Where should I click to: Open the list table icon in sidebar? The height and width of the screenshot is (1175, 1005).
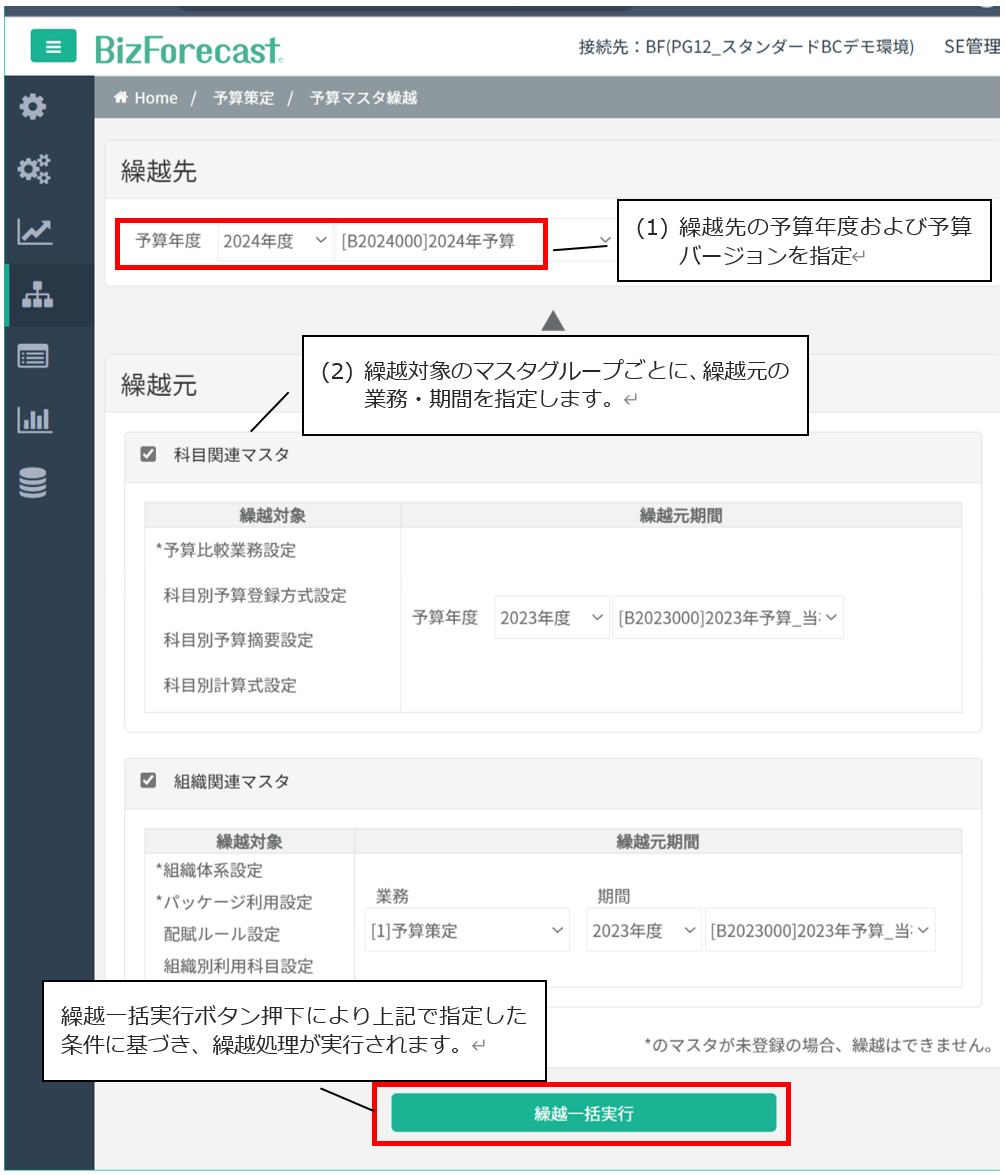pyautogui.click(x=34, y=357)
